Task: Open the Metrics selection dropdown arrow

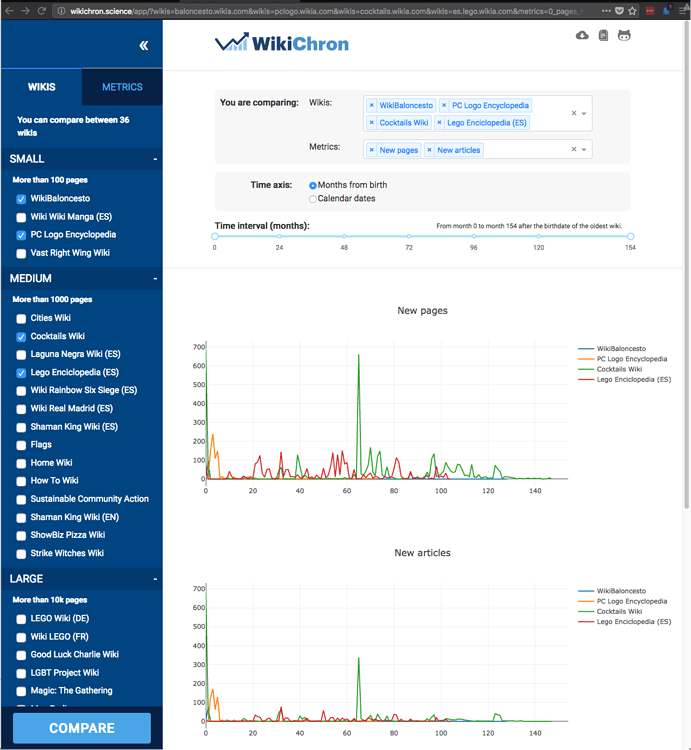Action: [584, 150]
